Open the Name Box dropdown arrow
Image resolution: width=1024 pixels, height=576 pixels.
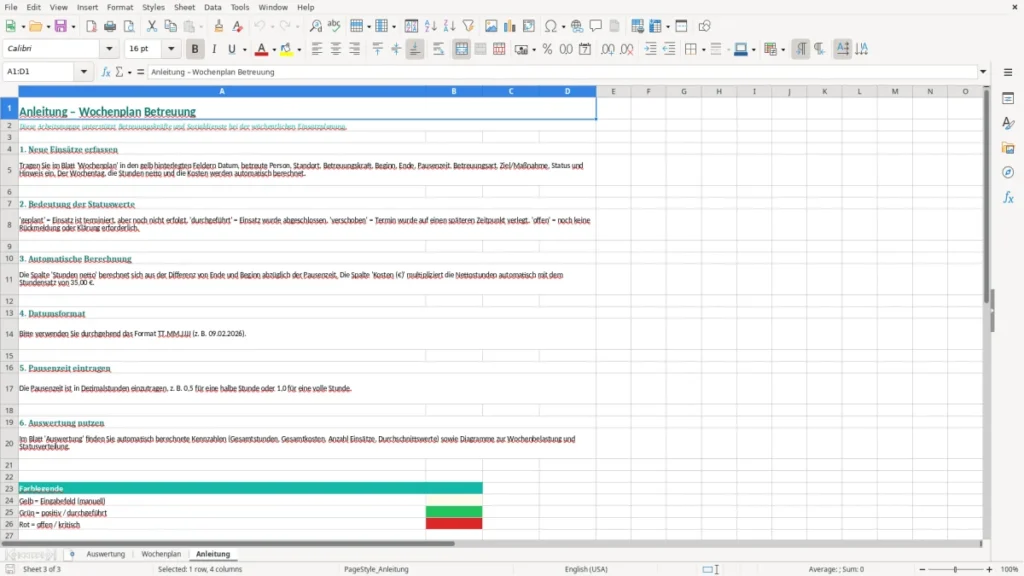click(84, 72)
